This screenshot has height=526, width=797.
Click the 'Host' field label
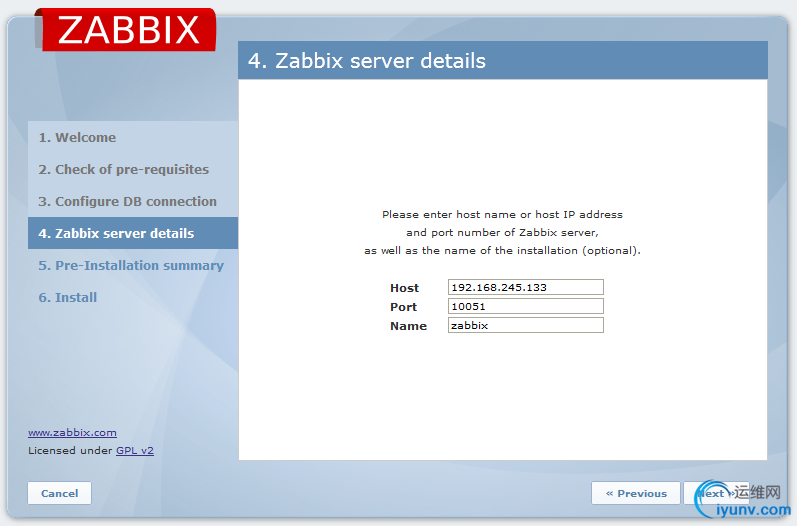pos(405,288)
